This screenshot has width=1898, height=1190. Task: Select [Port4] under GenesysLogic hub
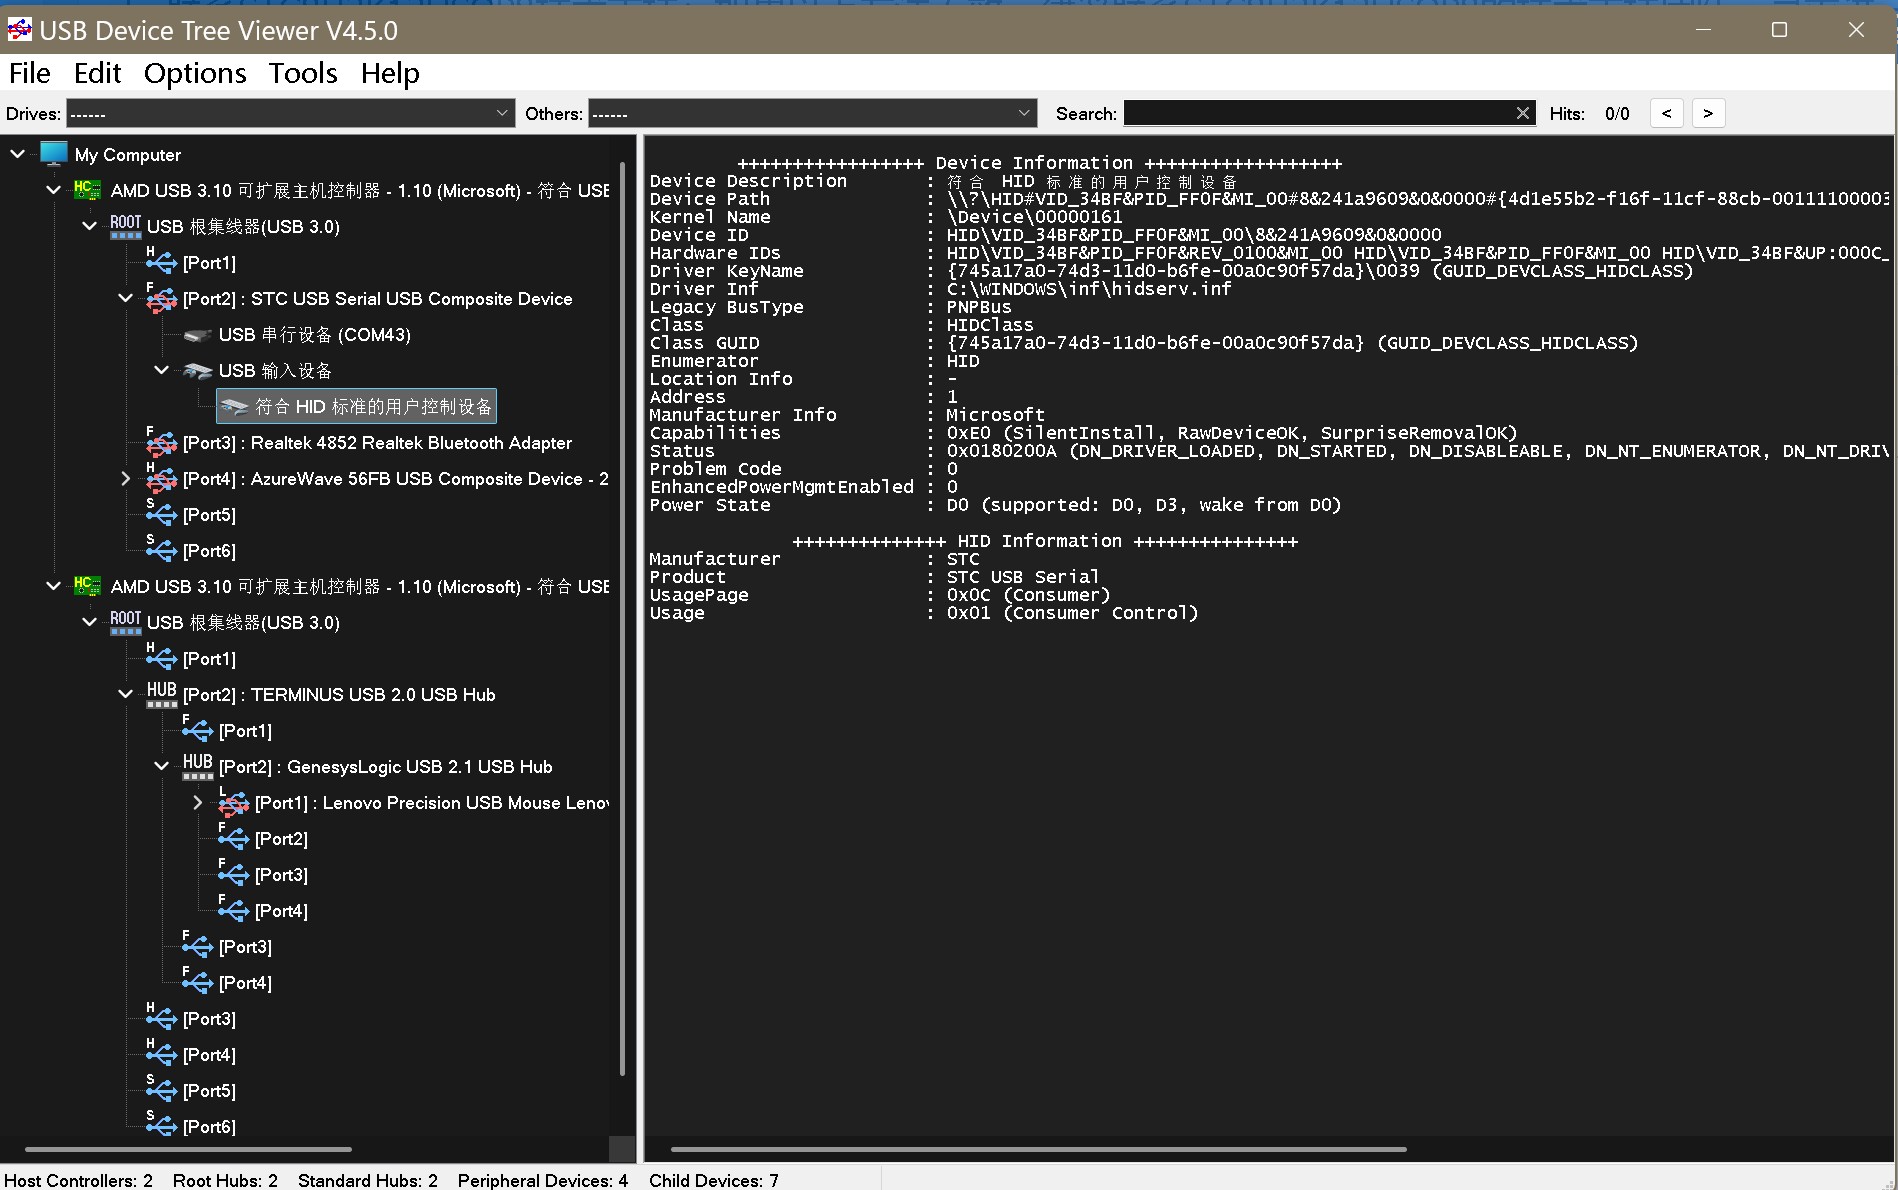pos(281,910)
